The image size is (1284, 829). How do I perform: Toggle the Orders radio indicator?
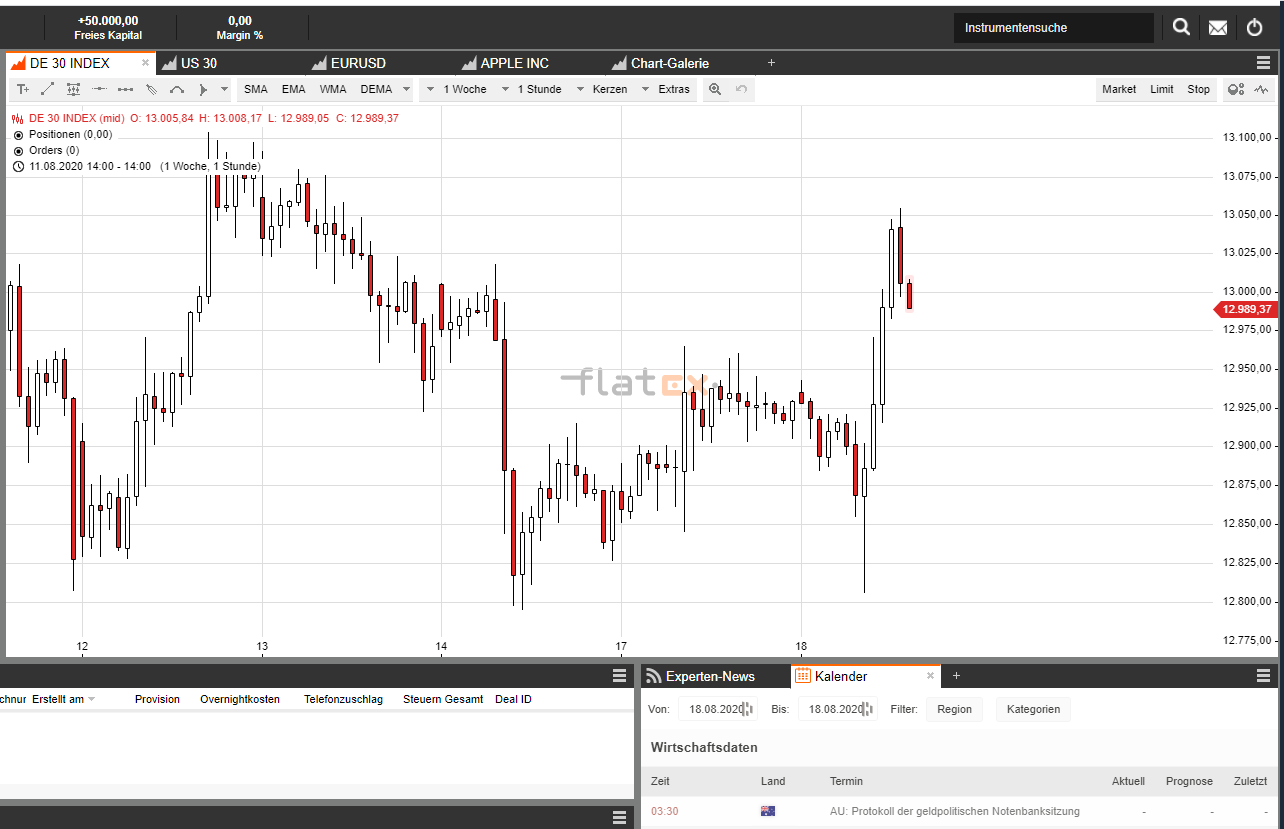point(18,150)
